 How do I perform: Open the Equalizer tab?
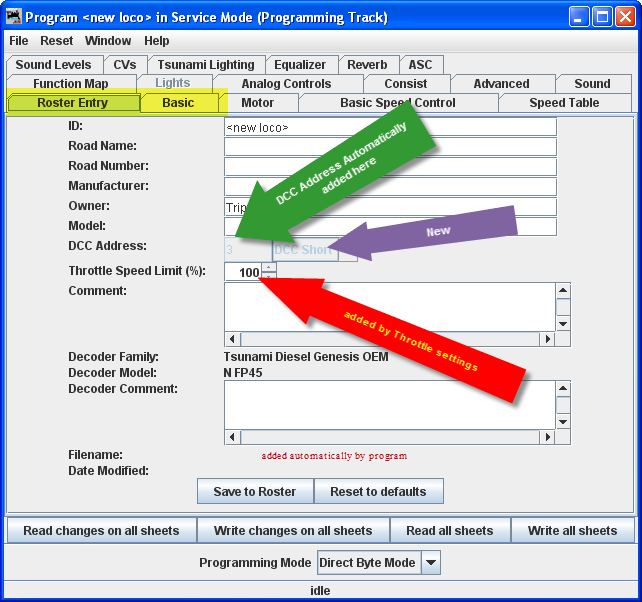pyautogui.click(x=300, y=65)
